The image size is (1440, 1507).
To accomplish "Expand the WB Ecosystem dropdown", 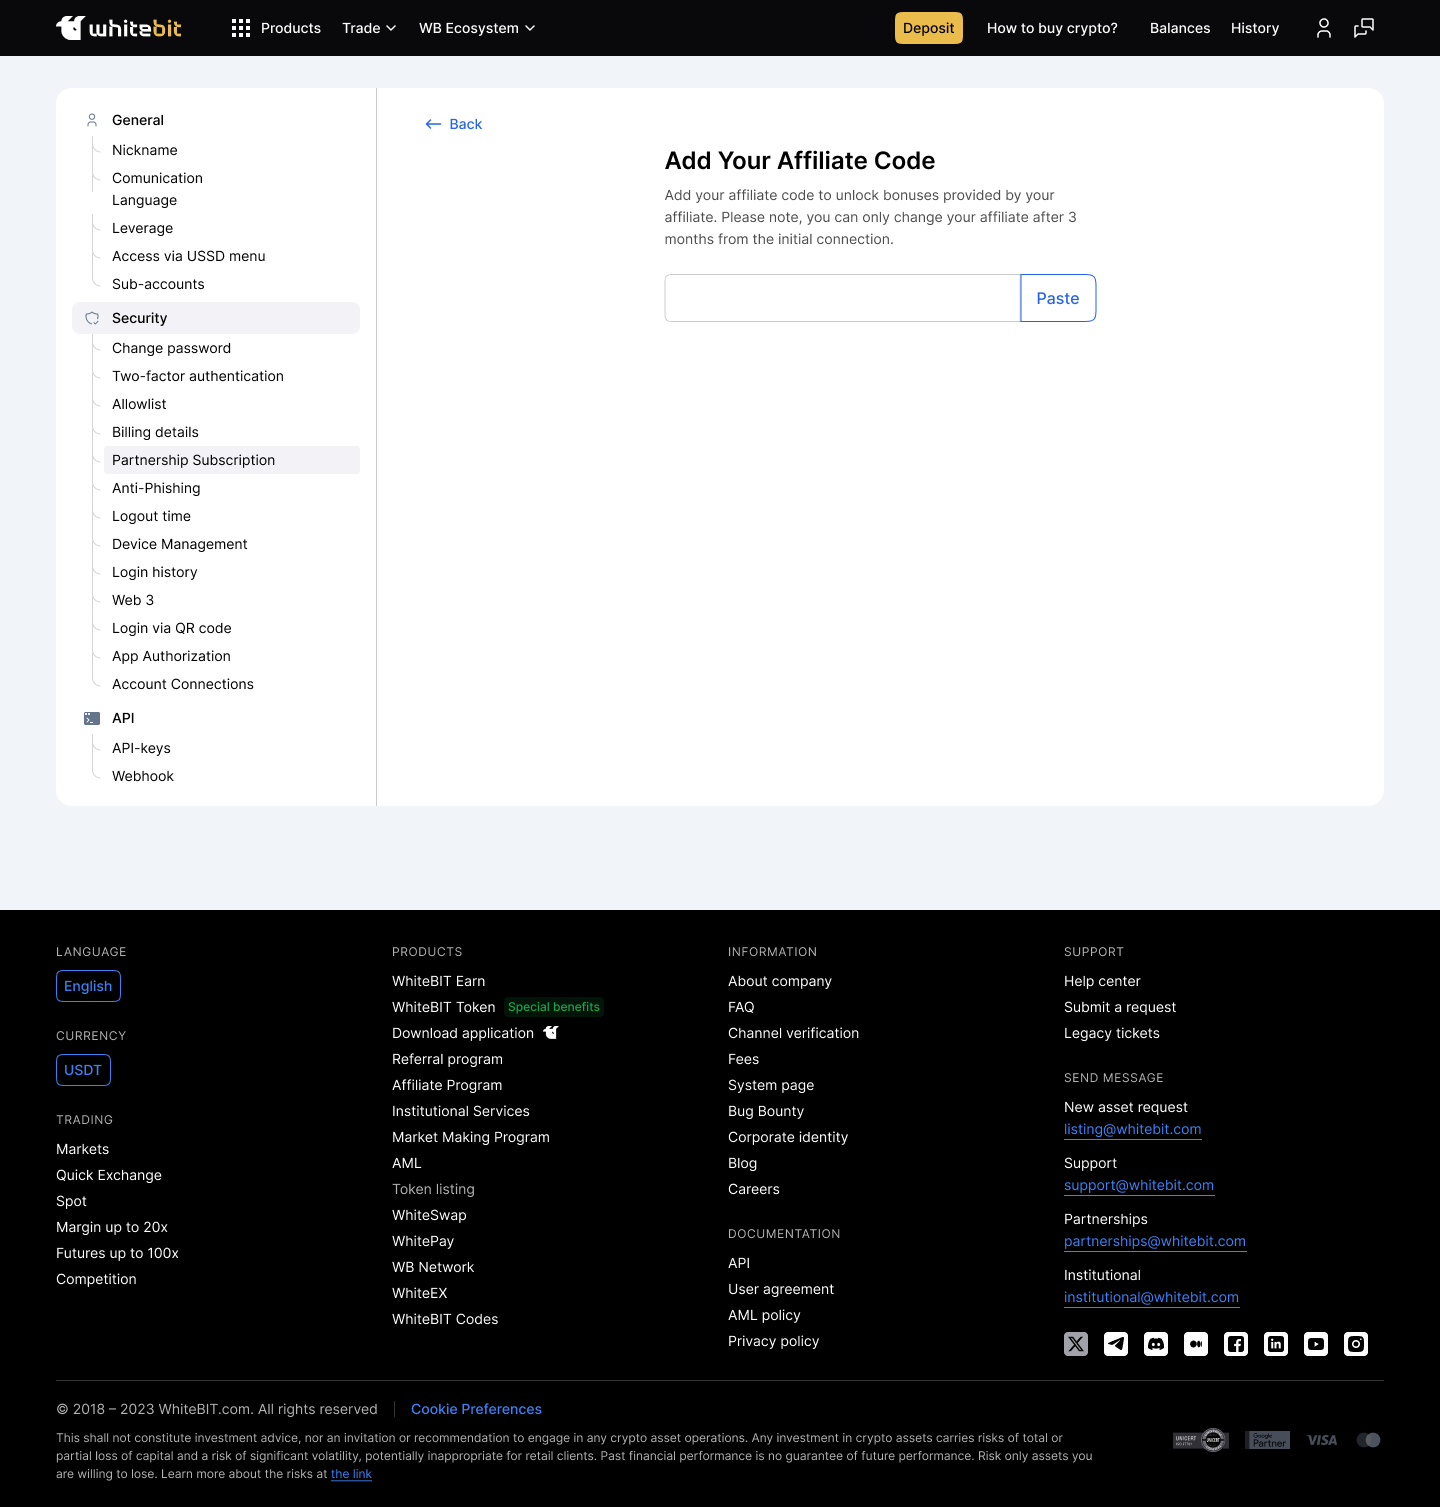I will 476,28.
